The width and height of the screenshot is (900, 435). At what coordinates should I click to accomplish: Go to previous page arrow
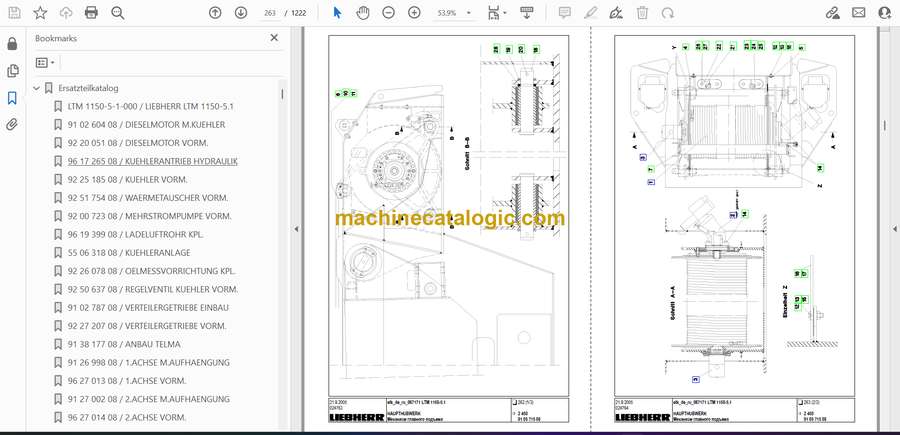click(215, 13)
